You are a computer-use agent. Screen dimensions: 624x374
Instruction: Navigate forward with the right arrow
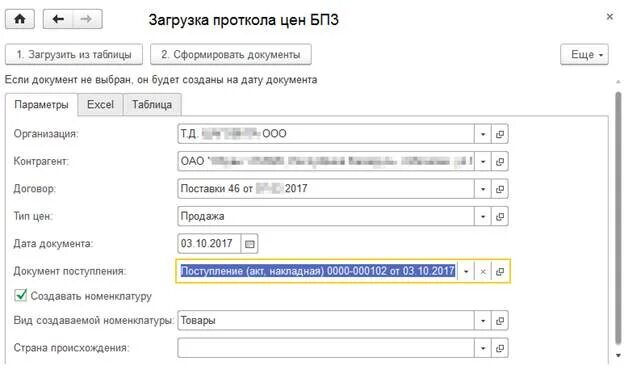pyautogui.click(x=87, y=19)
